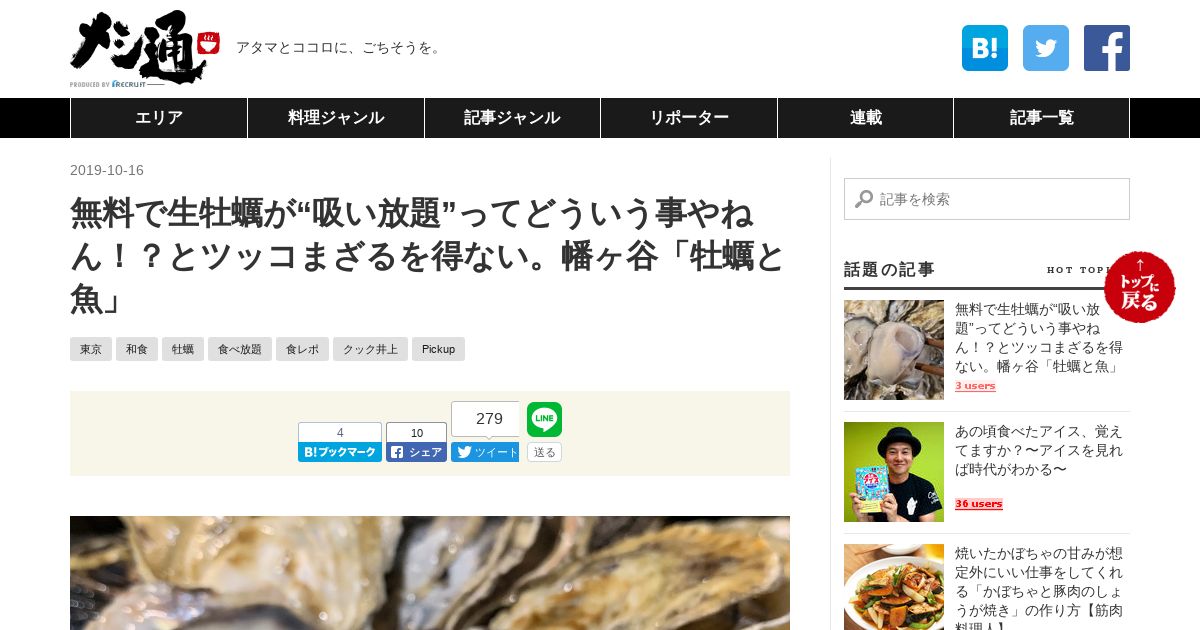Viewport: 1200px width, 630px height.
Task: Focus the 記事を検索 search field
Action: 987,199
